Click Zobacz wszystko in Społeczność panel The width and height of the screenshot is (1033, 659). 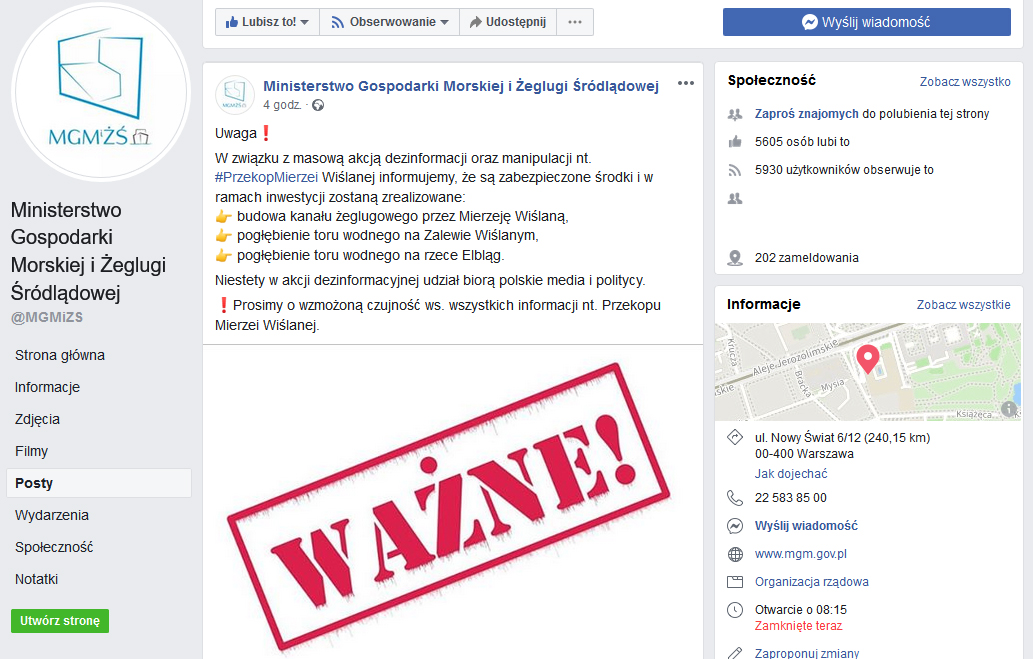click(x=964, y=82)
